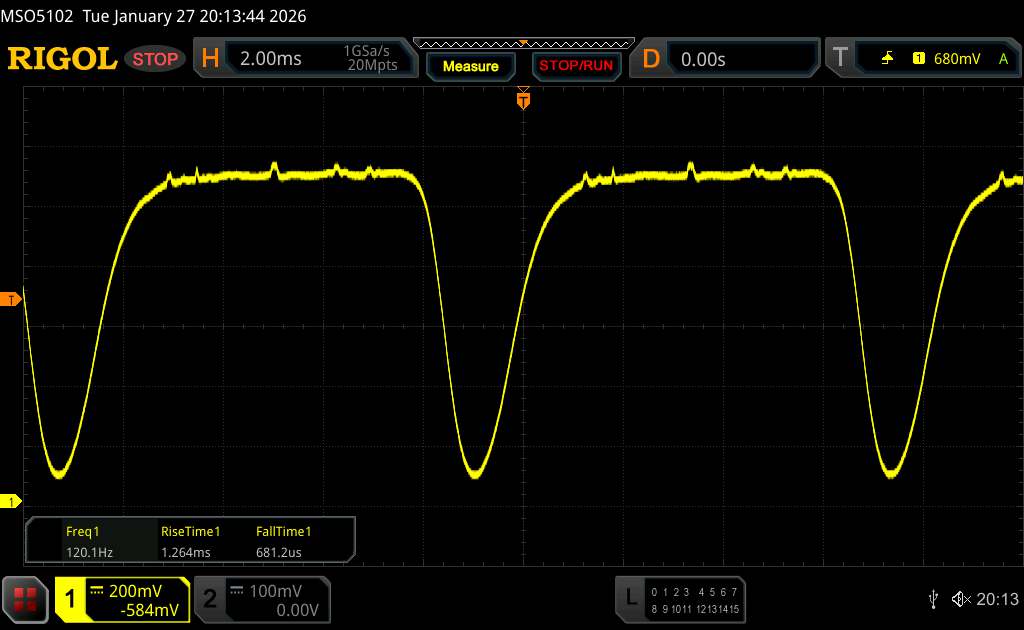Image resolution: width=1024 pixels, height=630 pixels.
Task: Toggle channel 1 using its yellow badge
Action: pyautogui.click(x=72, y=599)
